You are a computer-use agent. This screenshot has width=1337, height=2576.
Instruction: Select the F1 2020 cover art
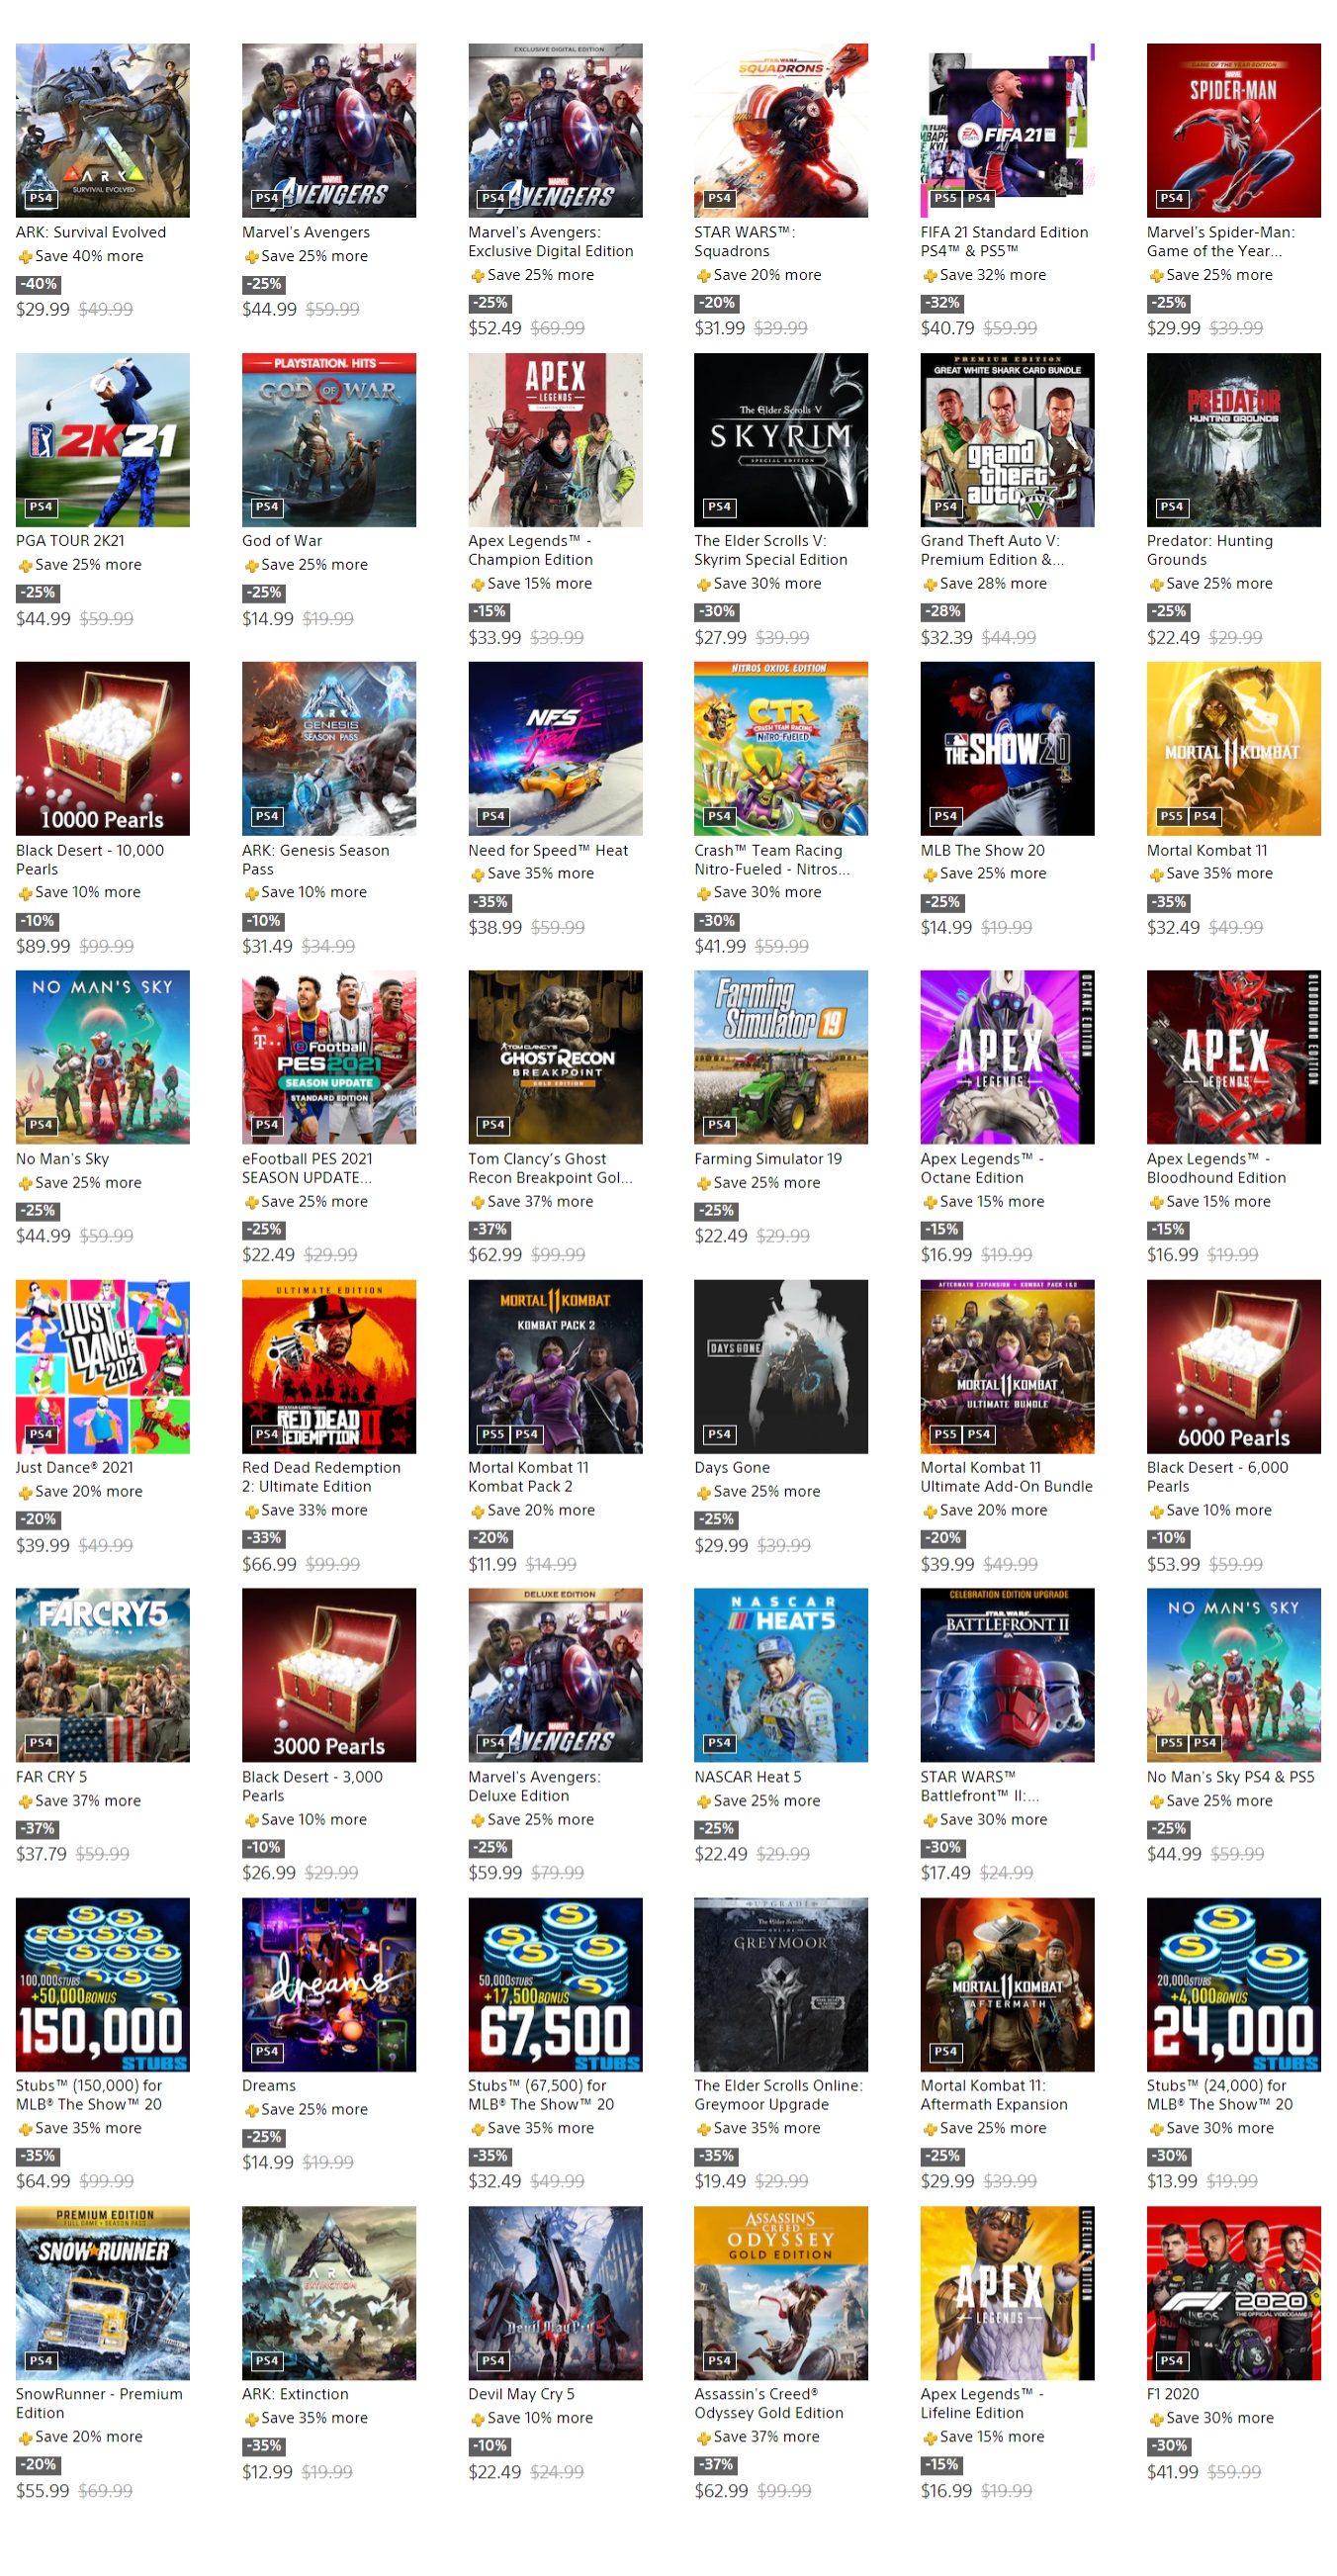pos(1233,2292)
